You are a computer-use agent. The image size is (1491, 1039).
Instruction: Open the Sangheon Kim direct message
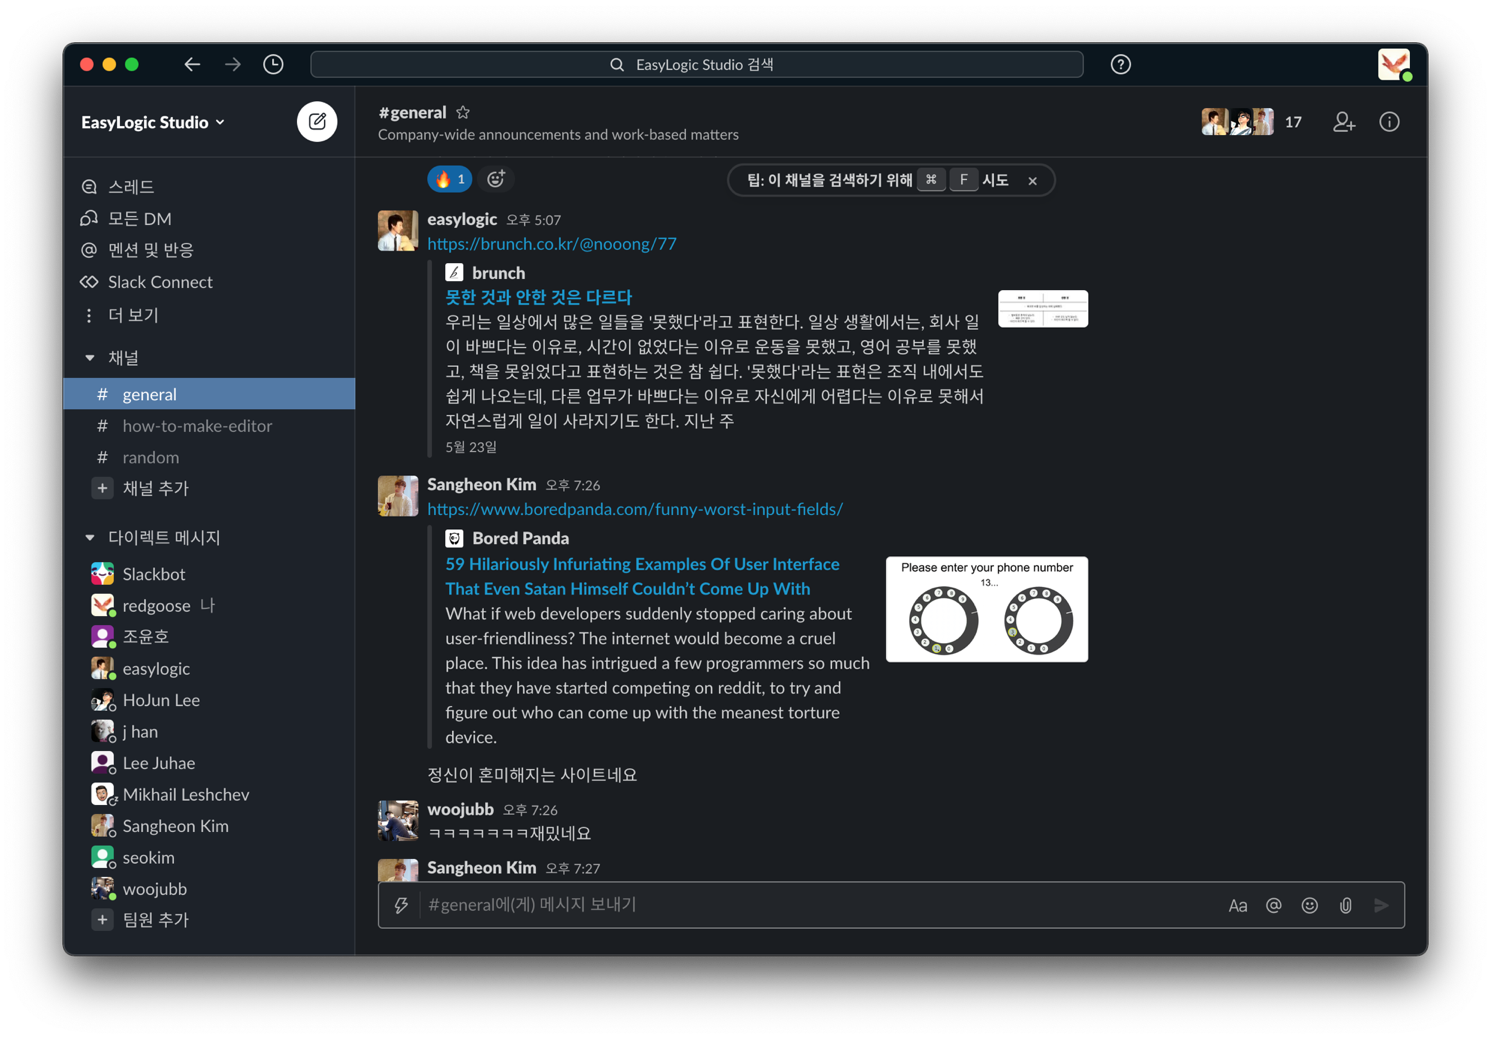click(209, 826)
